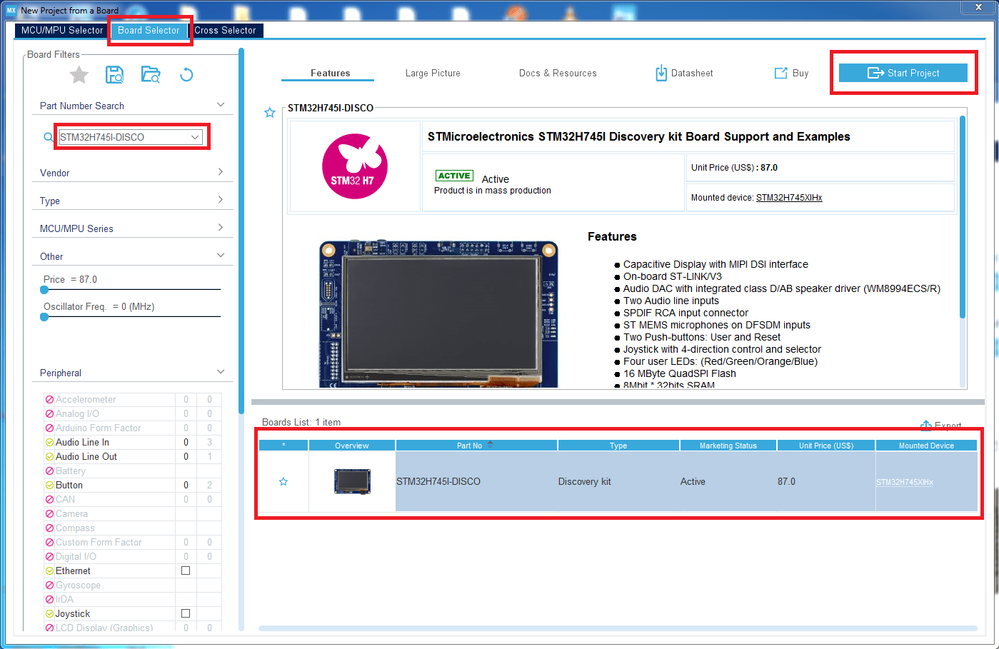Click Button peripheral status icon
The width and height of the screenshot is (999, 649).
click(50, 485)
